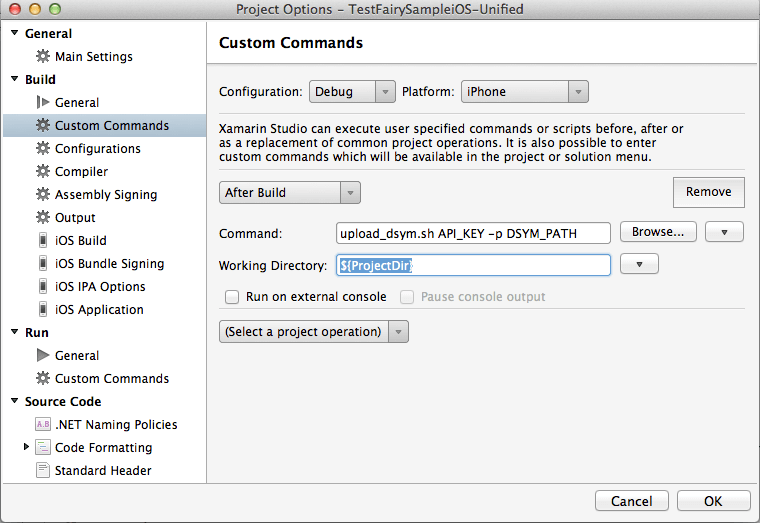Click the Standard Header document icon

tap(43, 471)
